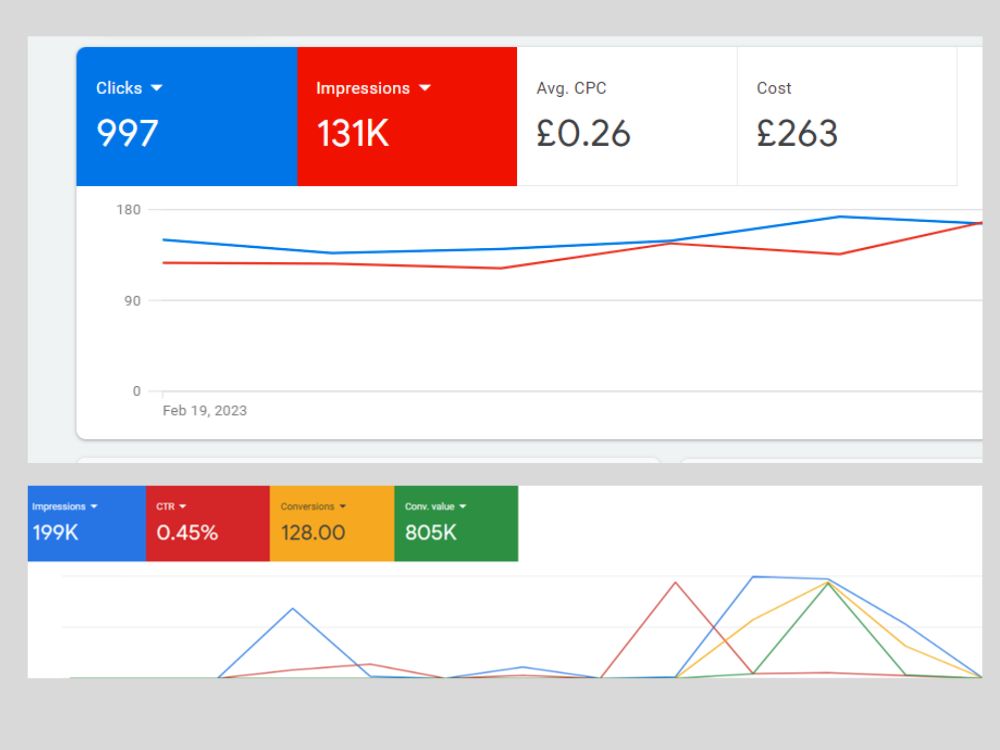Click the CTR label text
1000x750 pixels.
[165, 506]
